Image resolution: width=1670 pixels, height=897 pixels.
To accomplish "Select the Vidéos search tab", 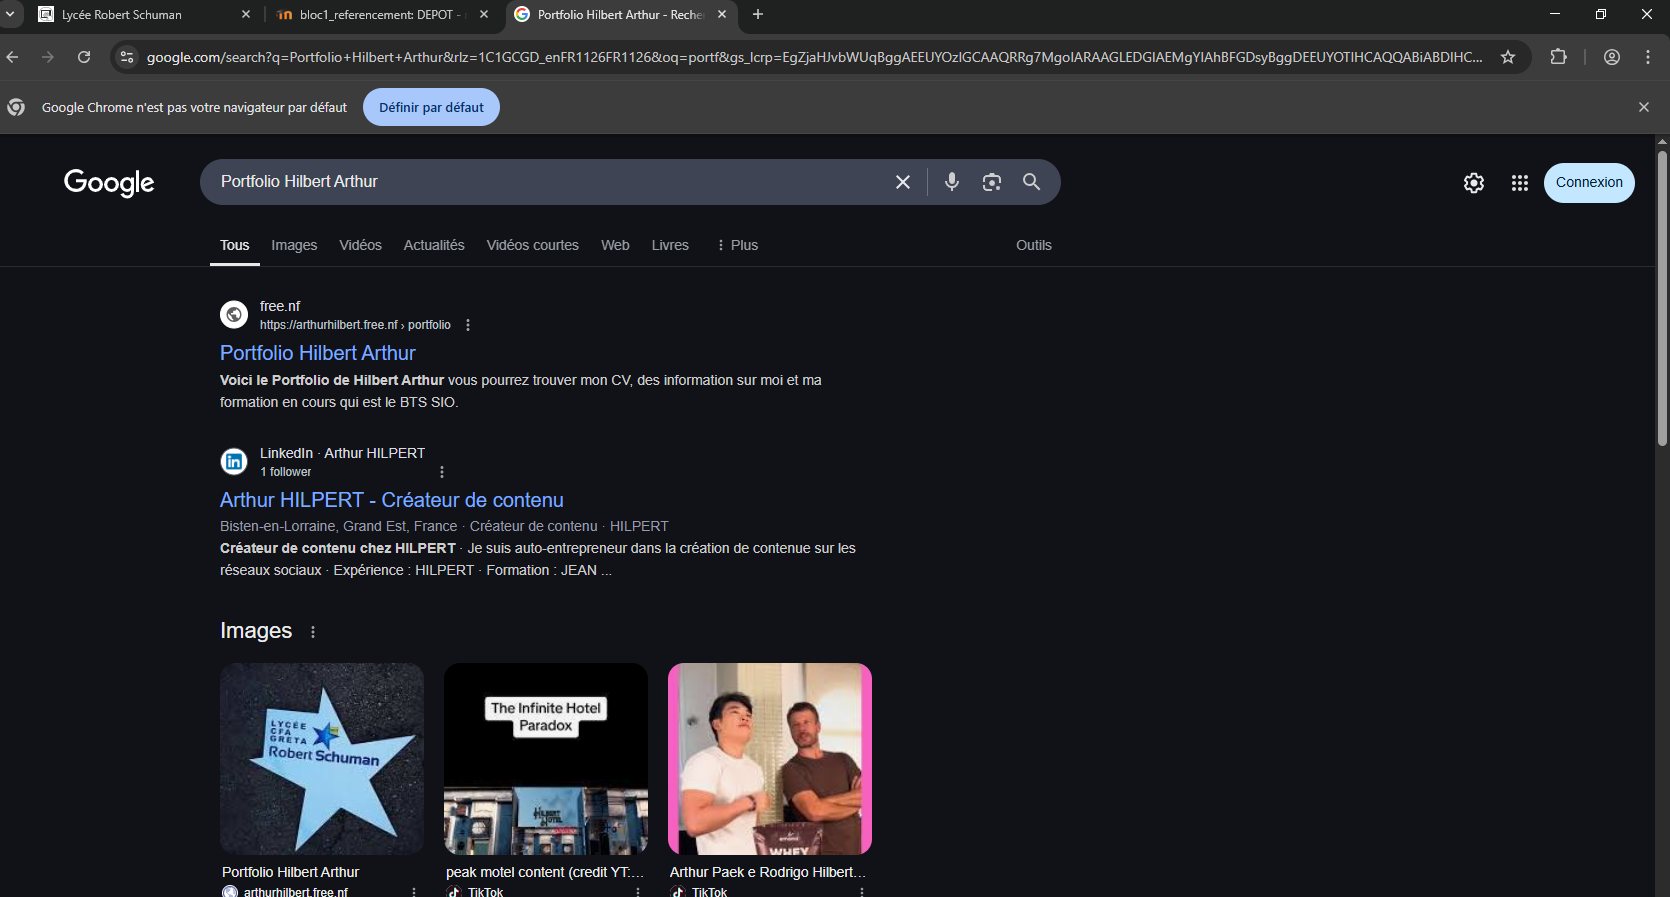I will pos(360,245).
